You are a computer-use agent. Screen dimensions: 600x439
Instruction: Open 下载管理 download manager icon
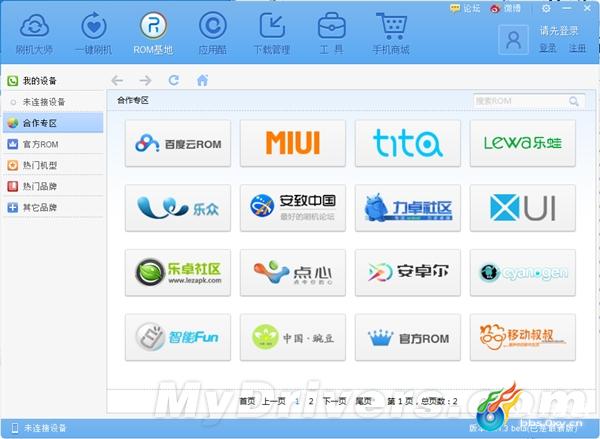point(272,26)
